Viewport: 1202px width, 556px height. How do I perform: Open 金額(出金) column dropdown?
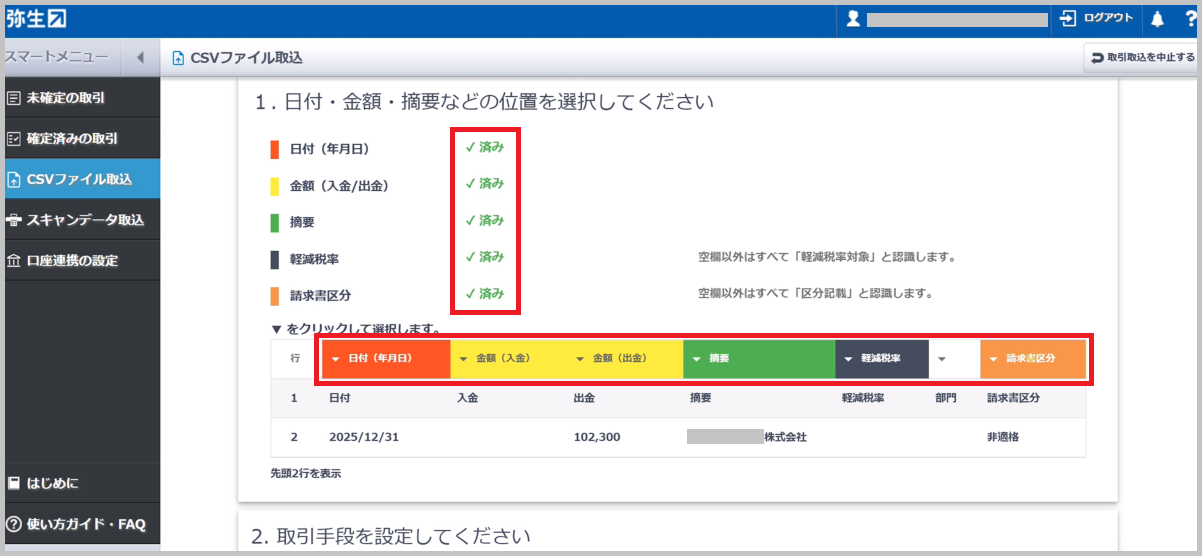625,358
